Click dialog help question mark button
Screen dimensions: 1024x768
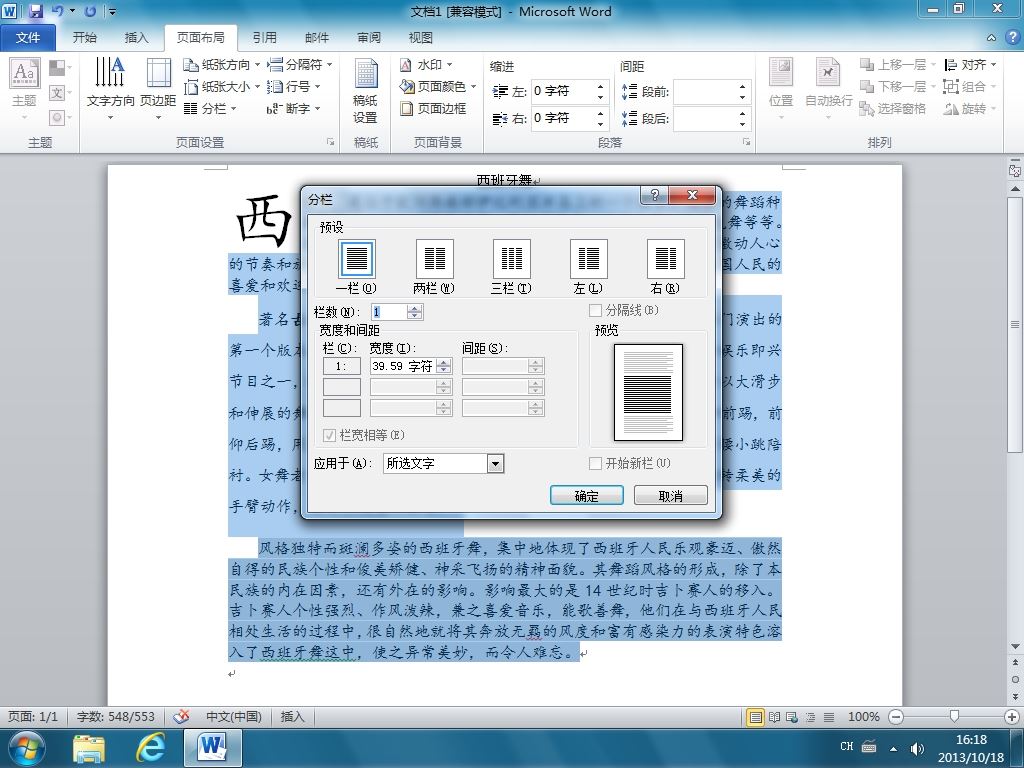(655, 195)
